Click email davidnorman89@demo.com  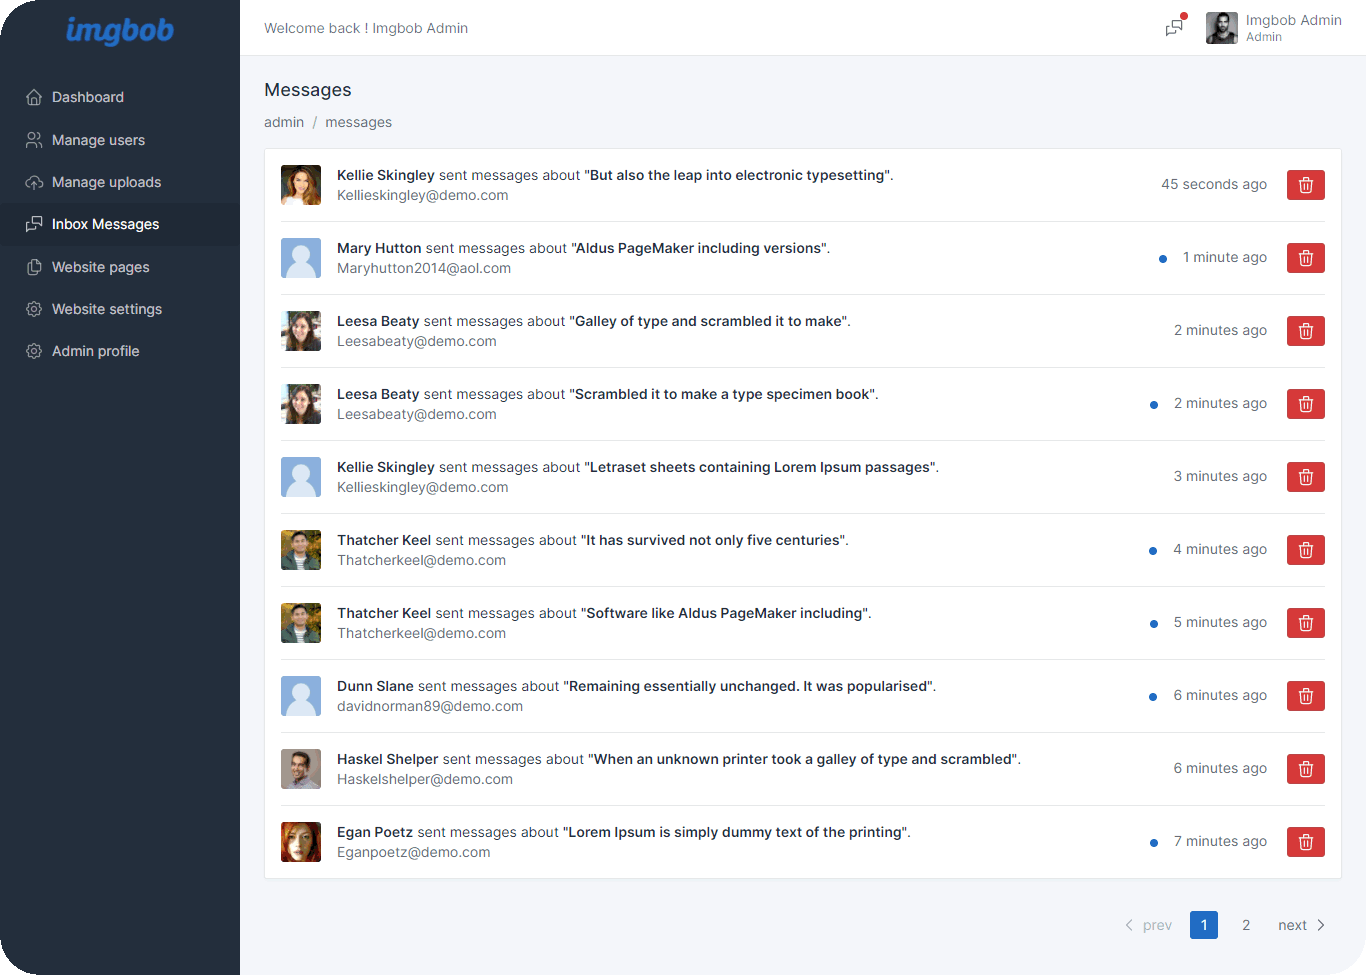tap(430, 706)
